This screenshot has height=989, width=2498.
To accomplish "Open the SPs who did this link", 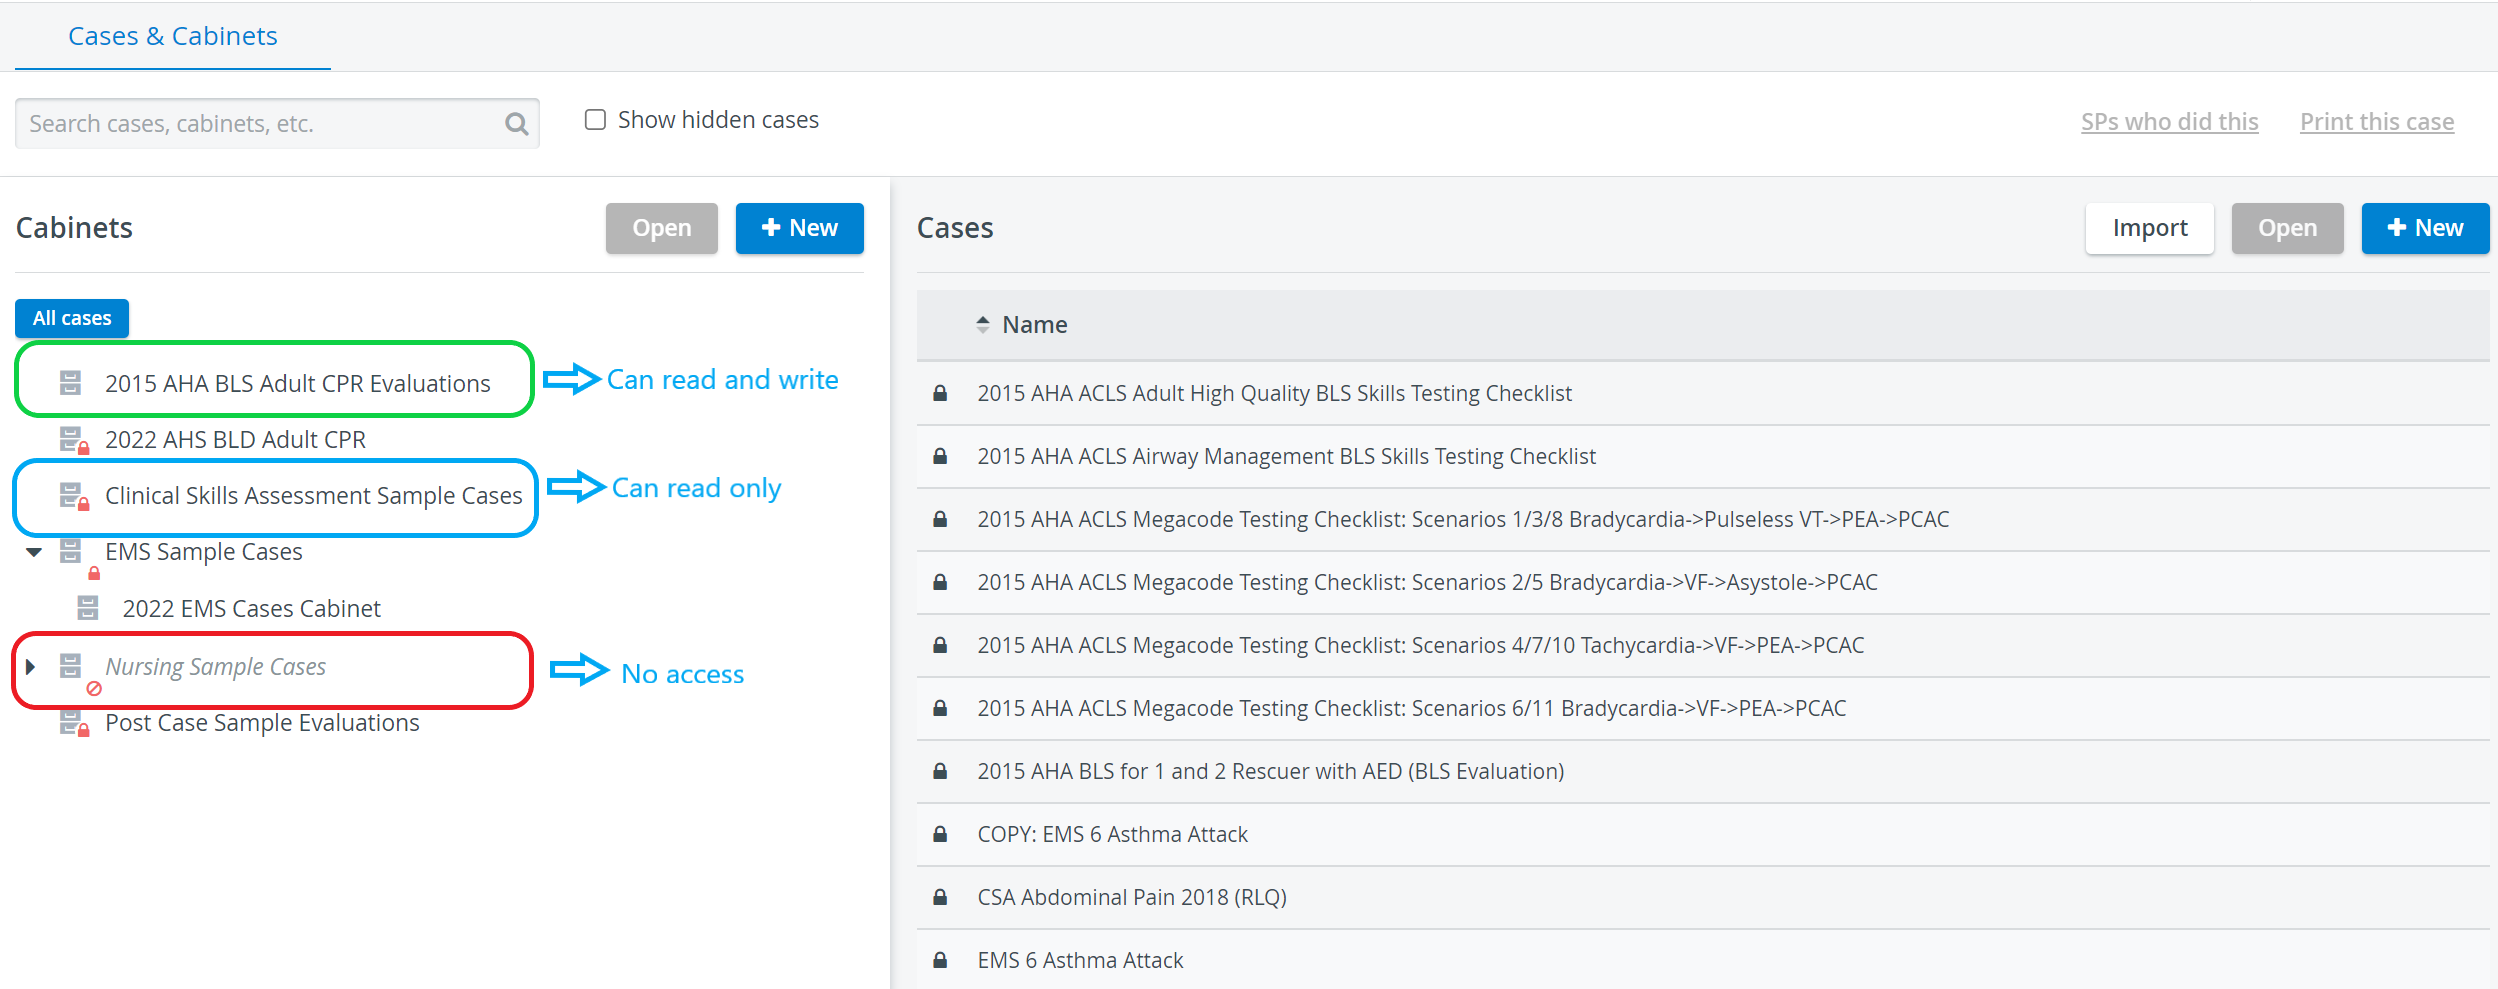I will [2170, 122].
